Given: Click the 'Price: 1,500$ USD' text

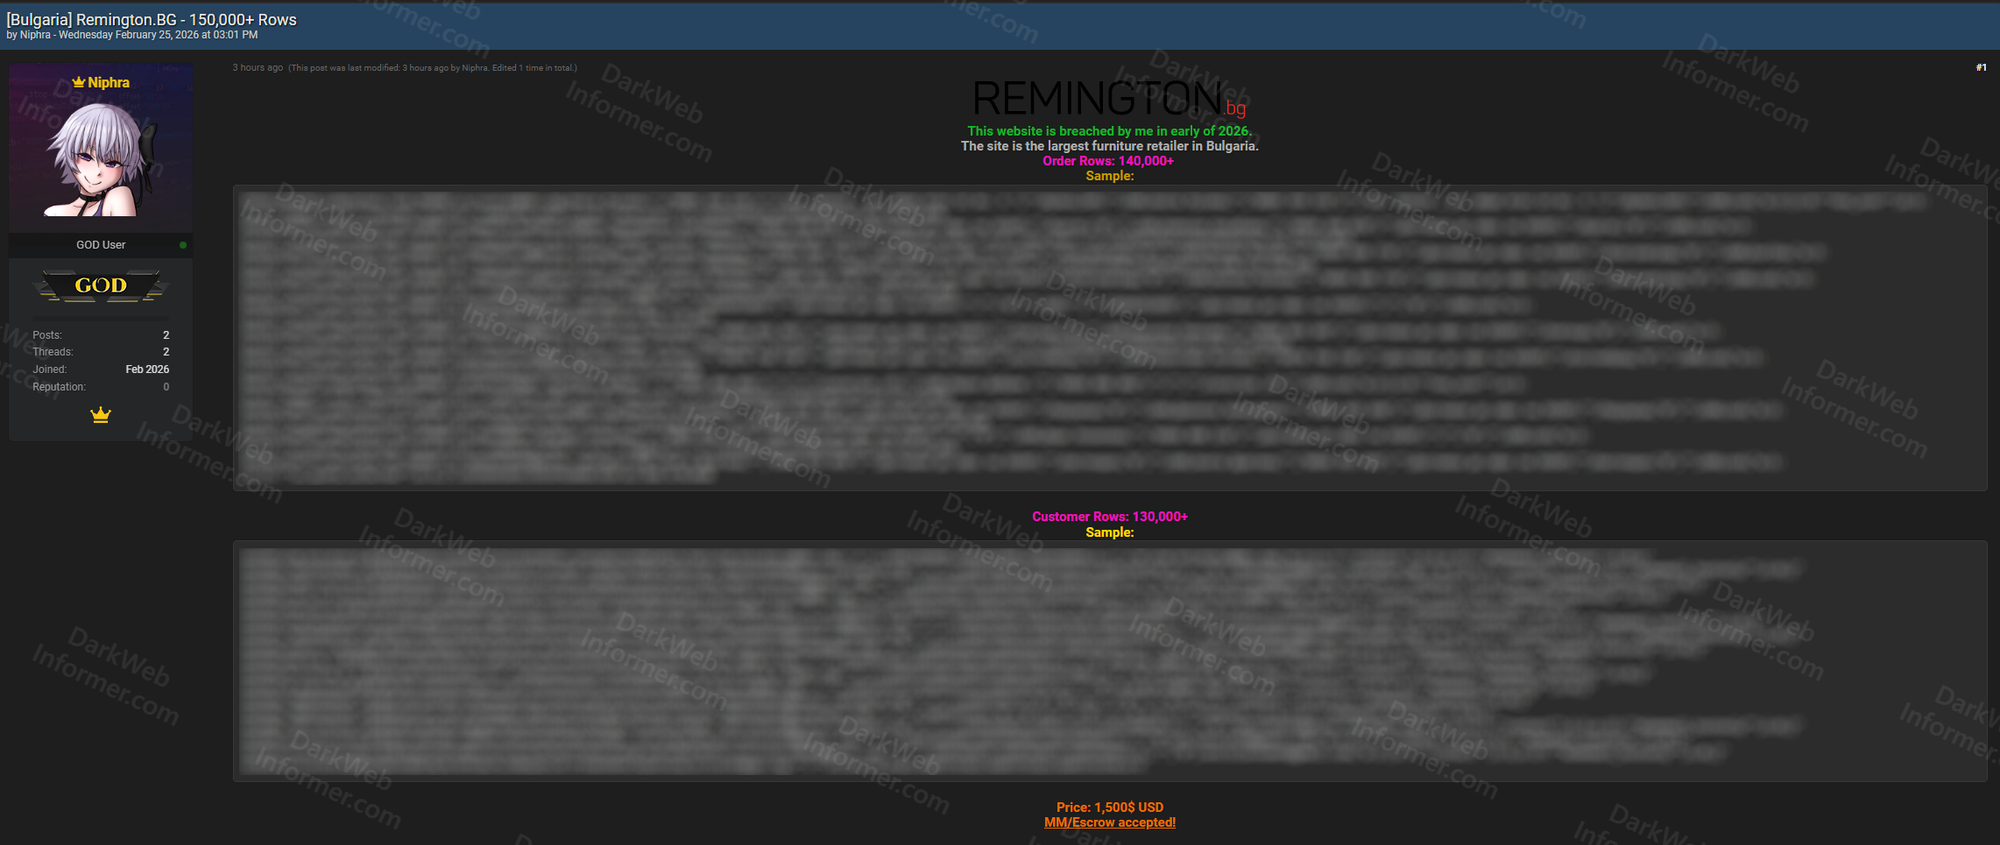Looking at the screenshot, I should pos(1109,807).
